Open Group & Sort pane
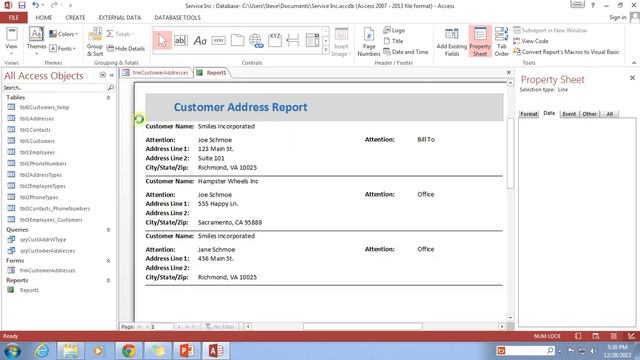Image resolution: width=640 pixels, height=360 pixels. pyautogui.click(x=95, y=42)
